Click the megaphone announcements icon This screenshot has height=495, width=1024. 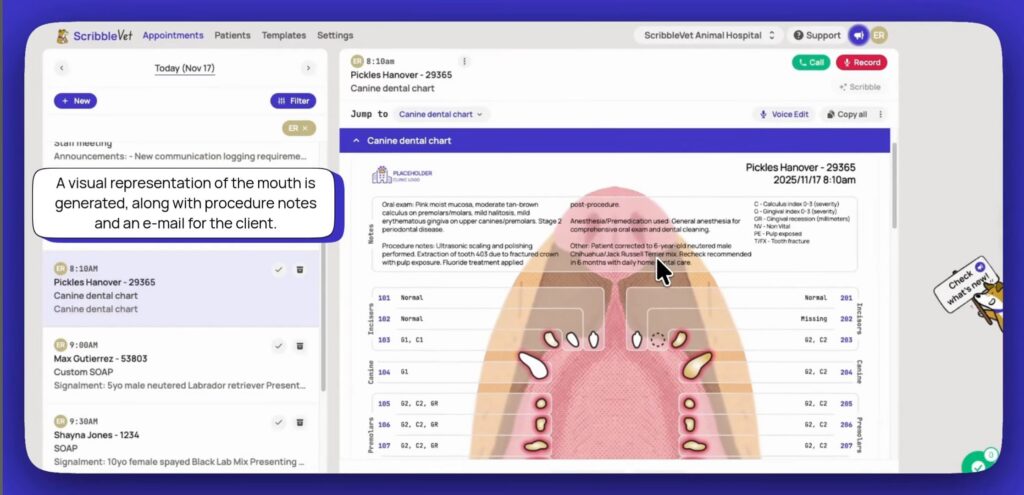(x=858, y=35)
